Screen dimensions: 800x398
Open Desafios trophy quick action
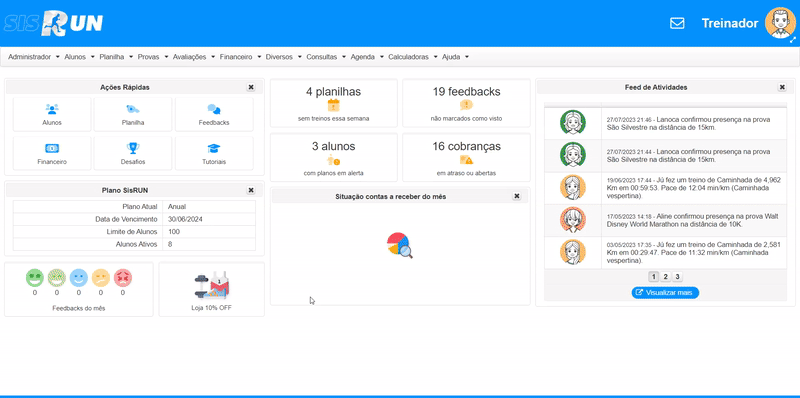click(x=133, y=153)
